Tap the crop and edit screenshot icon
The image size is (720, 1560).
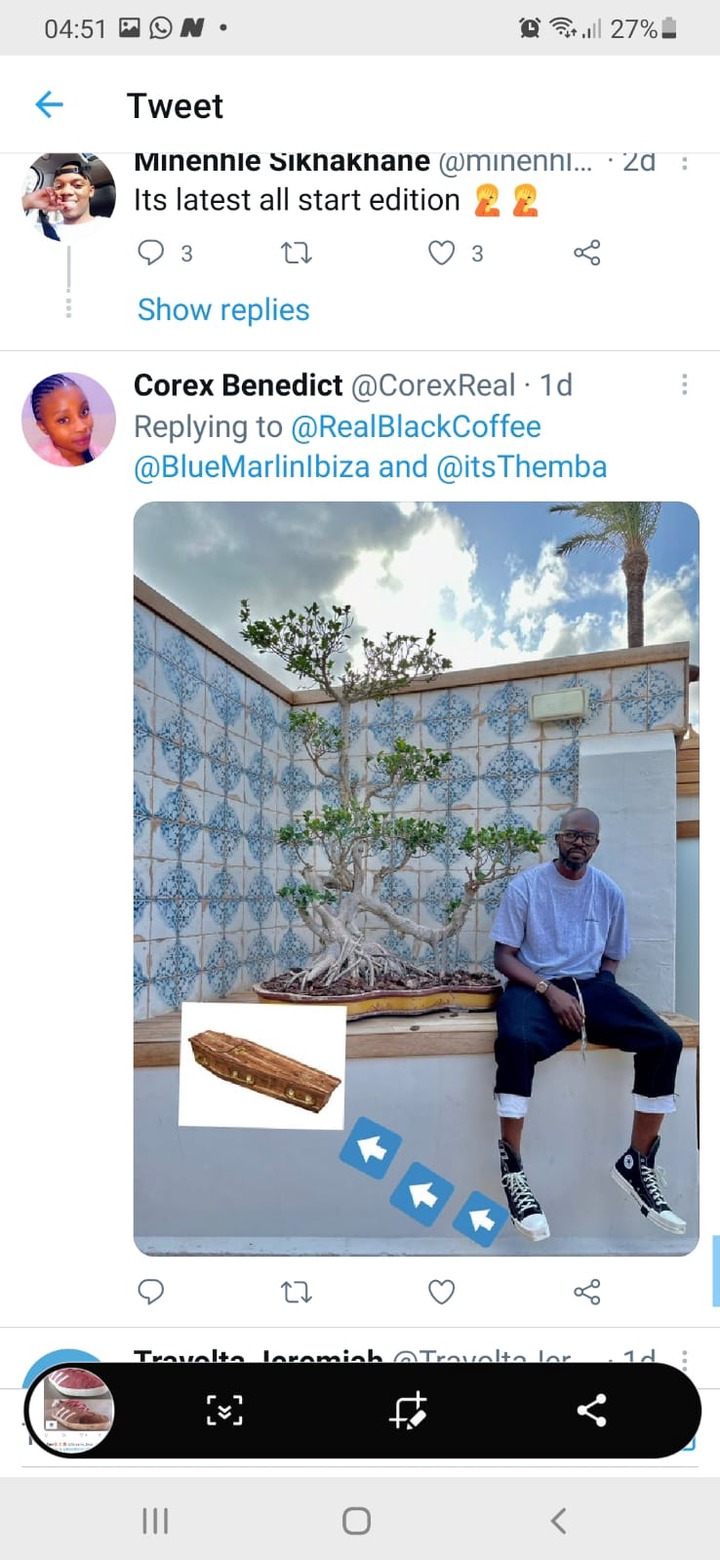pyautogui.click(x=409, y=1411)
